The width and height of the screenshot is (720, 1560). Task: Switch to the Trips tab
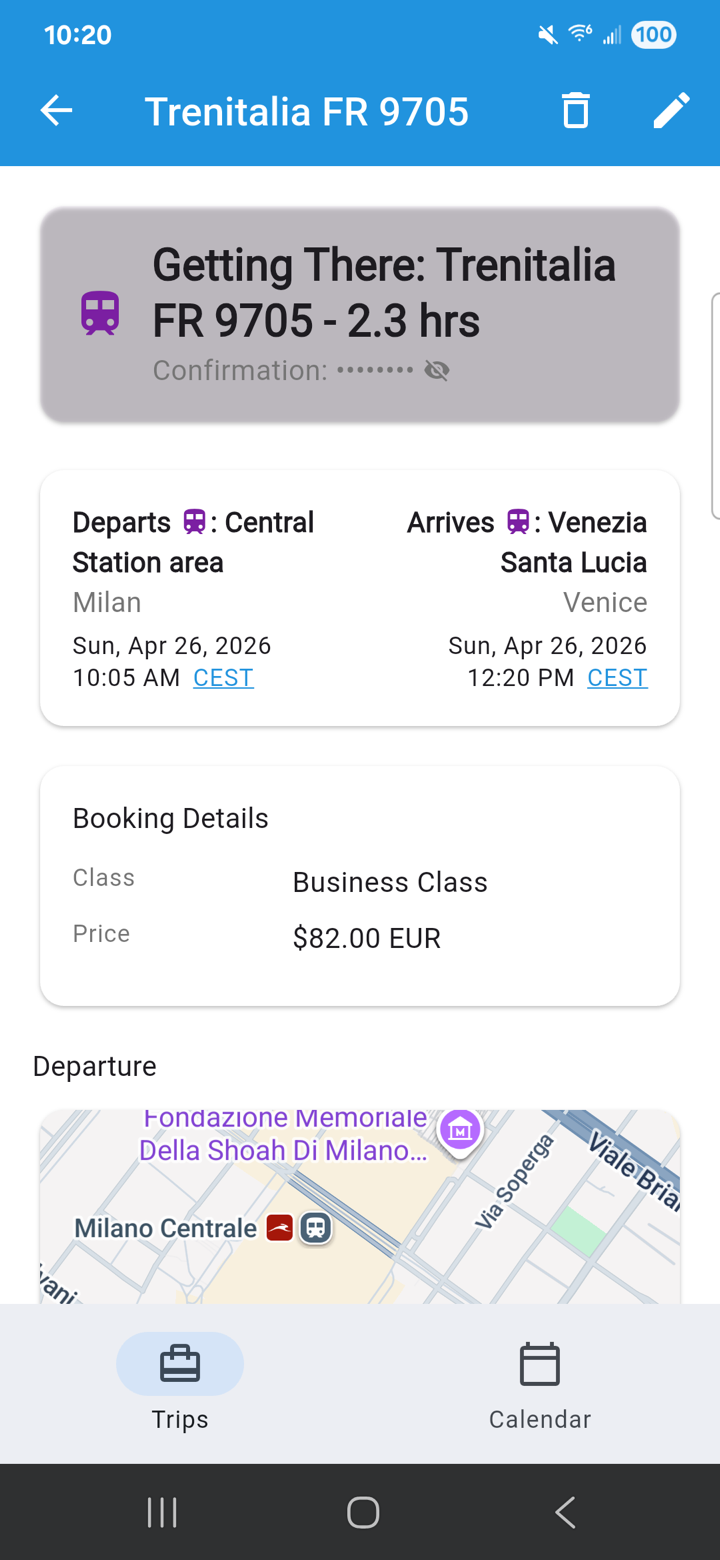click(x=180, y=1381)
